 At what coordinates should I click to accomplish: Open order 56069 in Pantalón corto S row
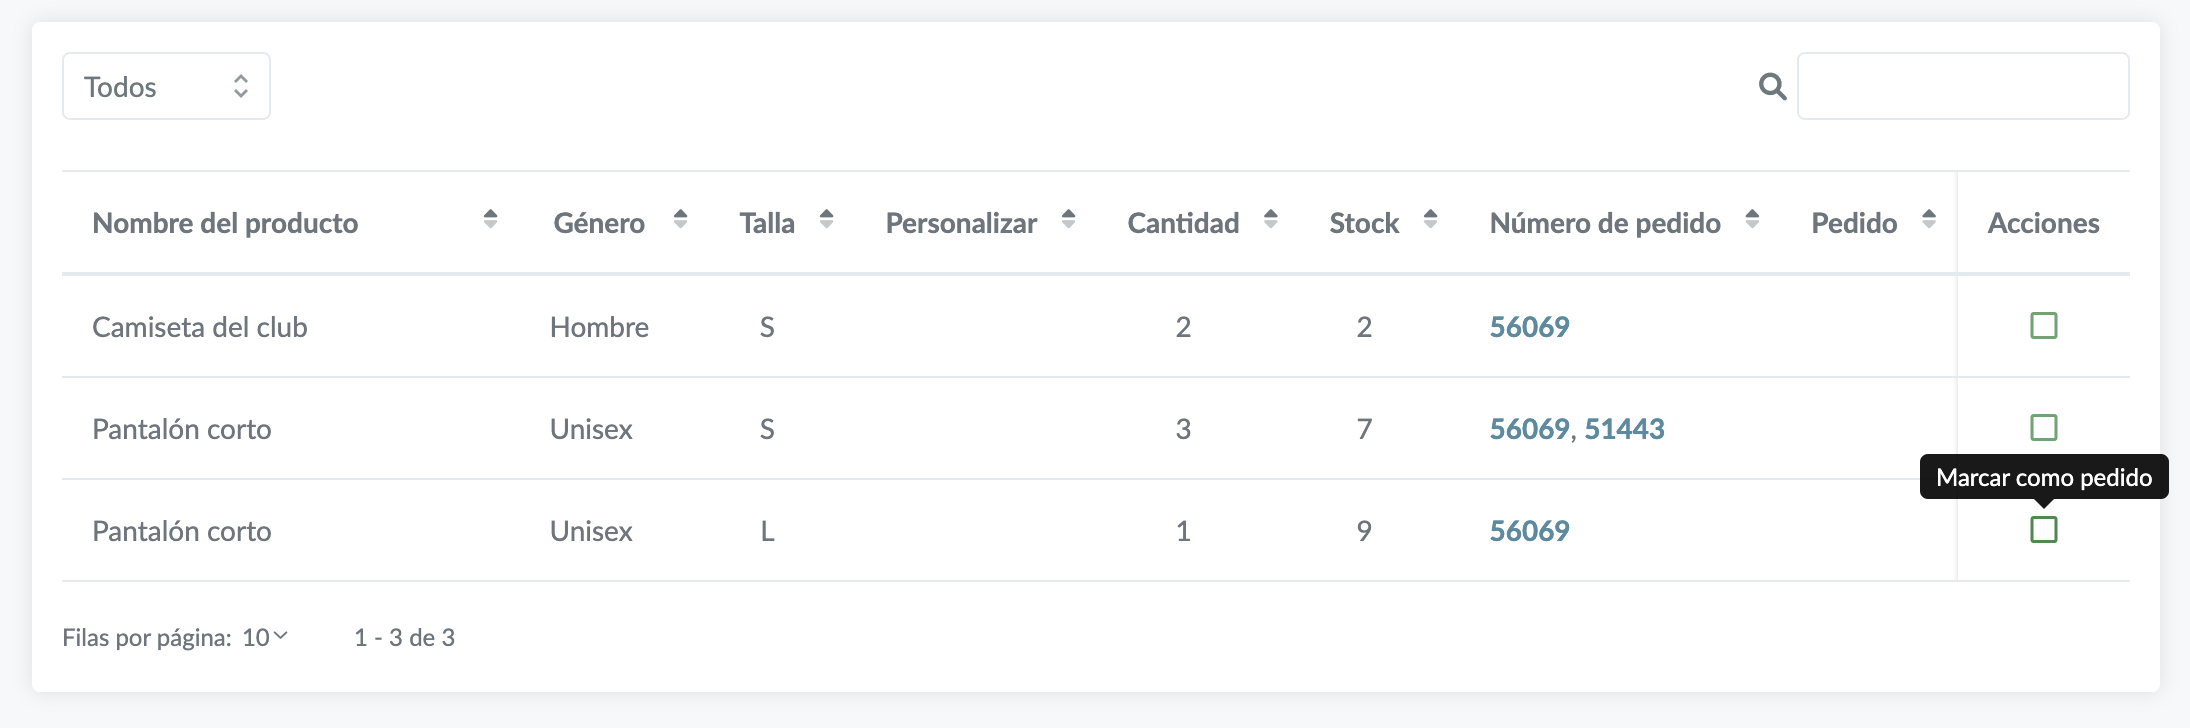(x=1529, y=429)
